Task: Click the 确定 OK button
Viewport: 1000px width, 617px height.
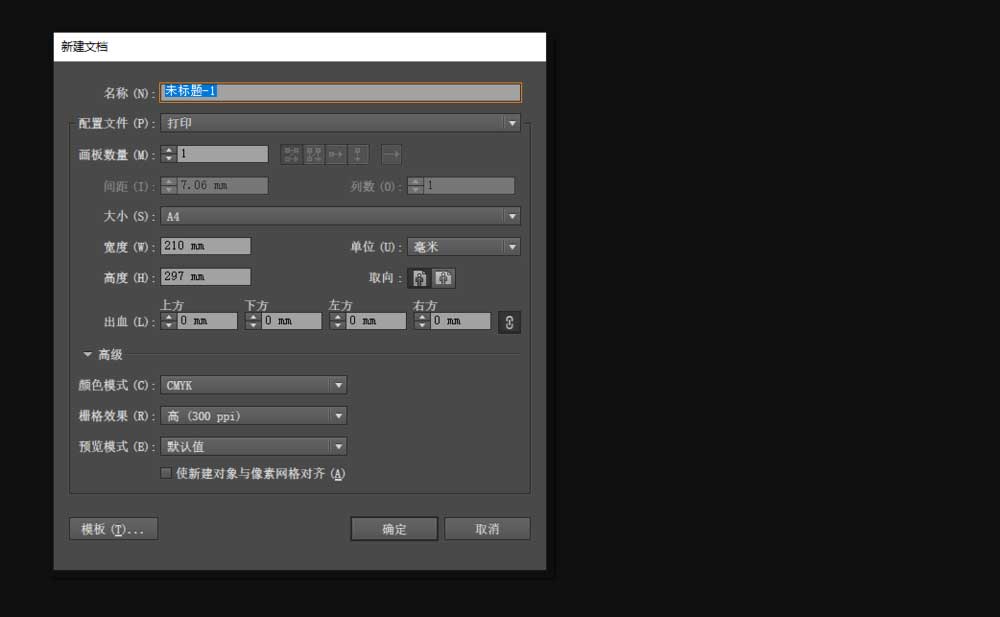Action: click(x=394, y=528)
